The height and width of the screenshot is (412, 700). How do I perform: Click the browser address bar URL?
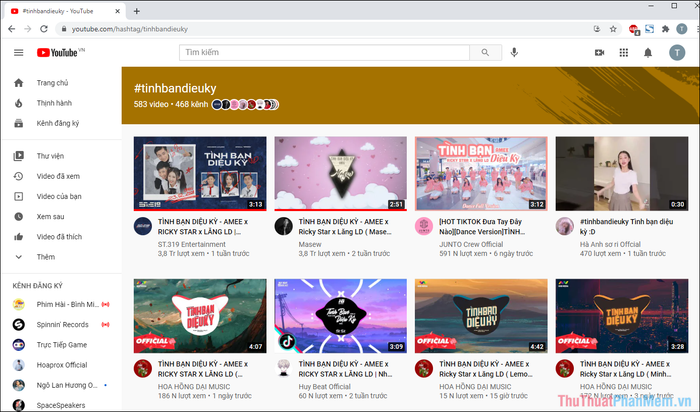[x=130, y=29]
